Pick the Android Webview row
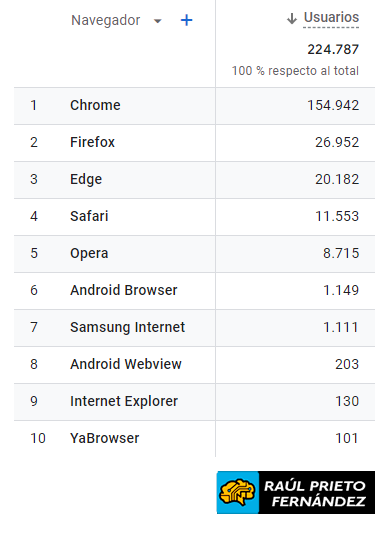The image size is (390, 534). [x=194, y=364]
